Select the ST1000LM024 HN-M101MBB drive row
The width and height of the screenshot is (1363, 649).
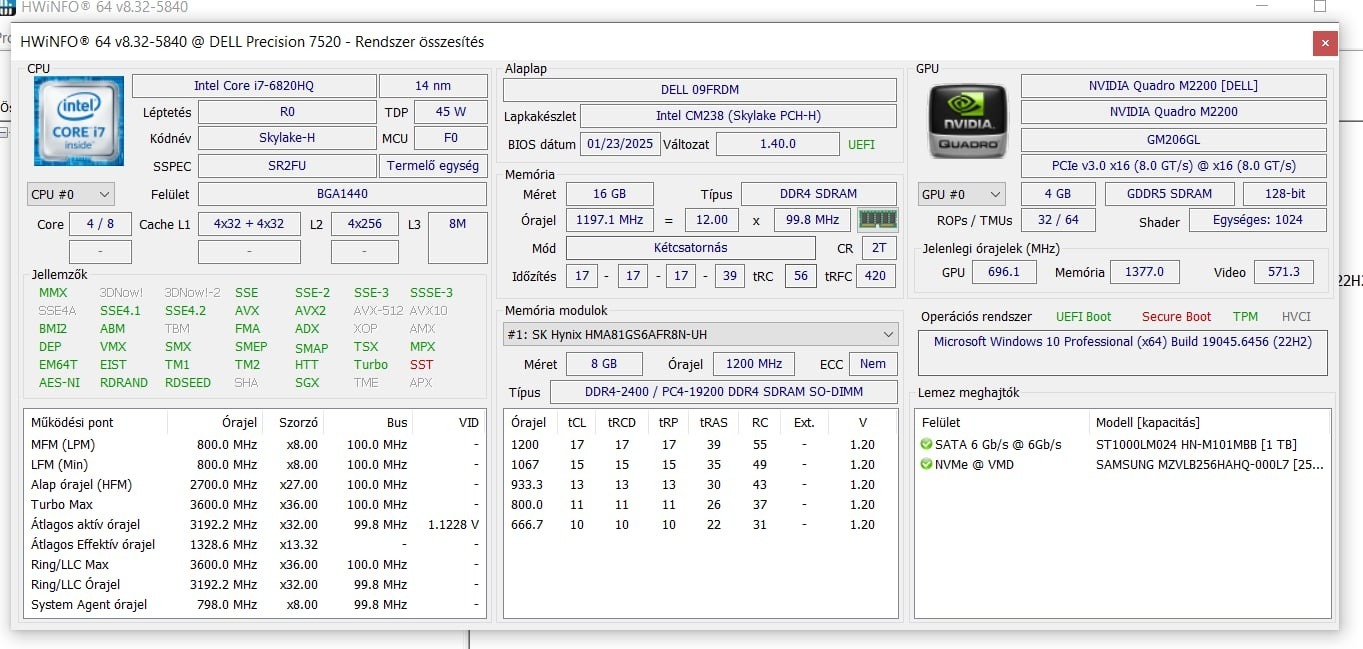(1123, 444)
